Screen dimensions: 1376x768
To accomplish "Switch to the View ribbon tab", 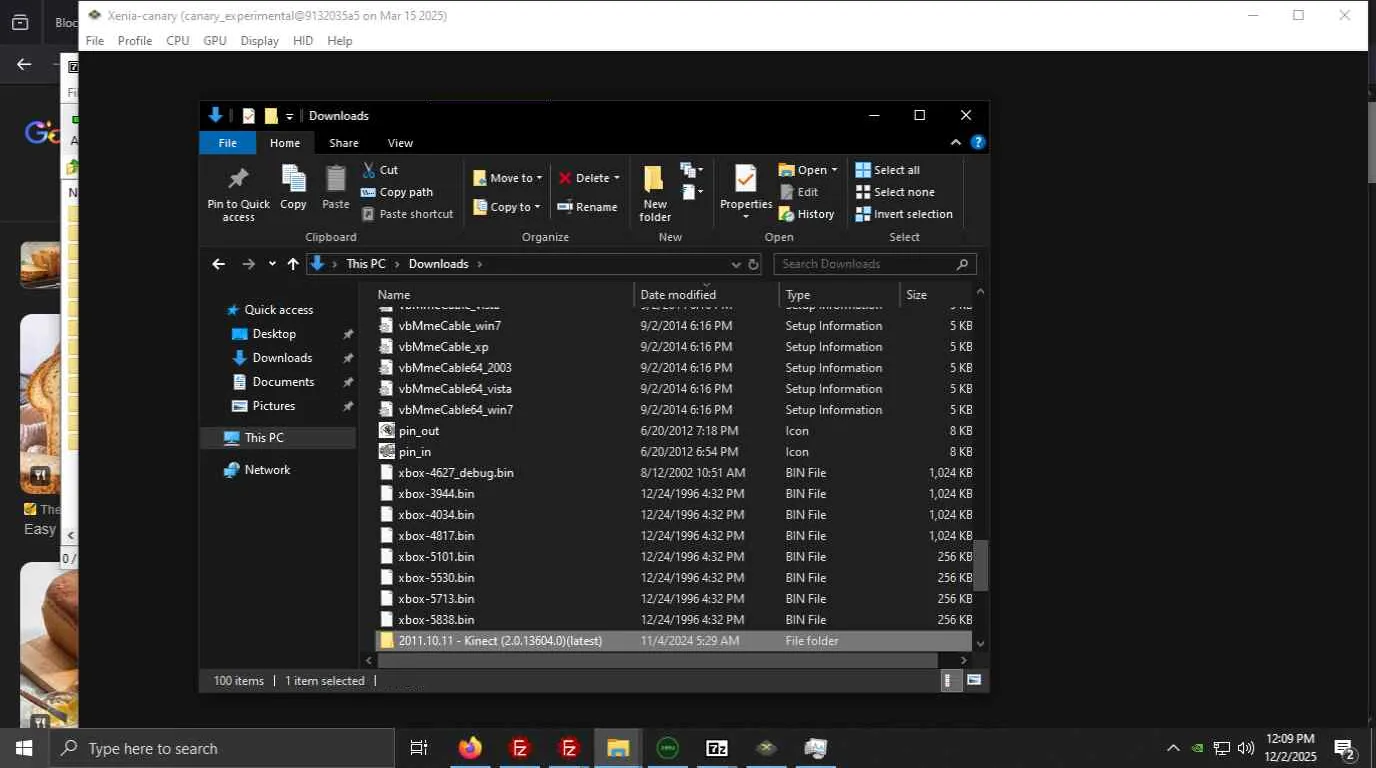I will point(400,143).
